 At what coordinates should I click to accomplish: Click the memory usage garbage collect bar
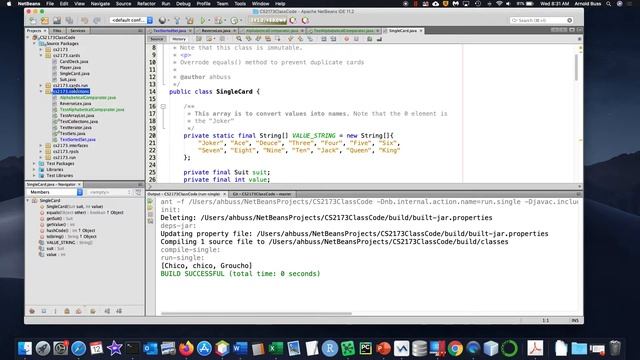pos(268,20)
